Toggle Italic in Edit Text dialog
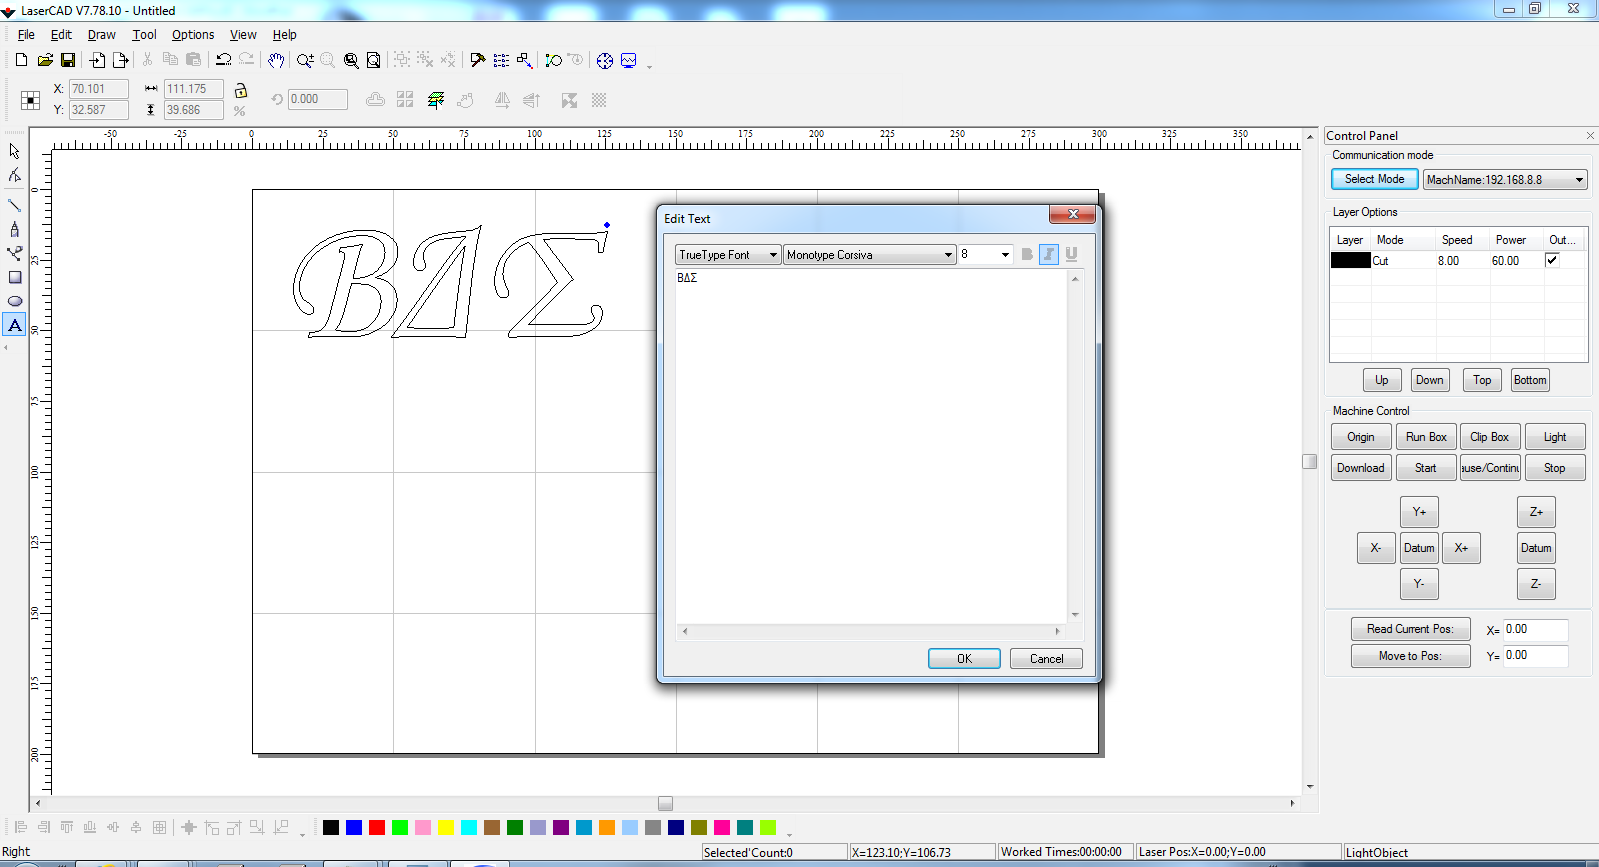1599x867 pixels. (1048, 254)
